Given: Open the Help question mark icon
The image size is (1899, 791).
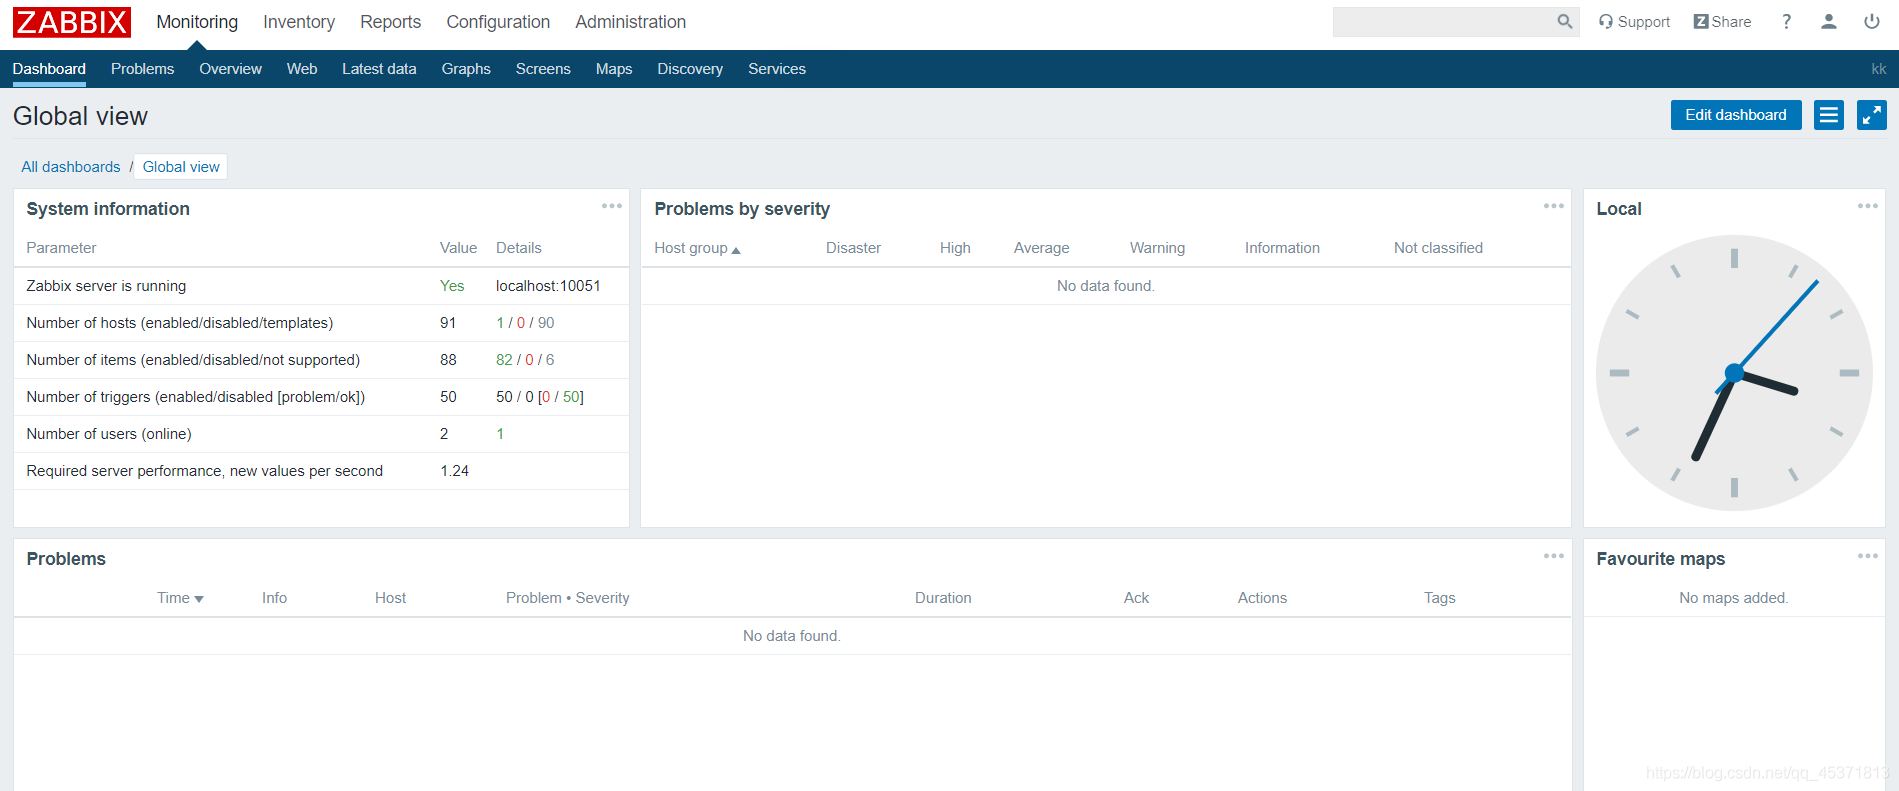Looking at the screenshot, I should (1786, 22).
